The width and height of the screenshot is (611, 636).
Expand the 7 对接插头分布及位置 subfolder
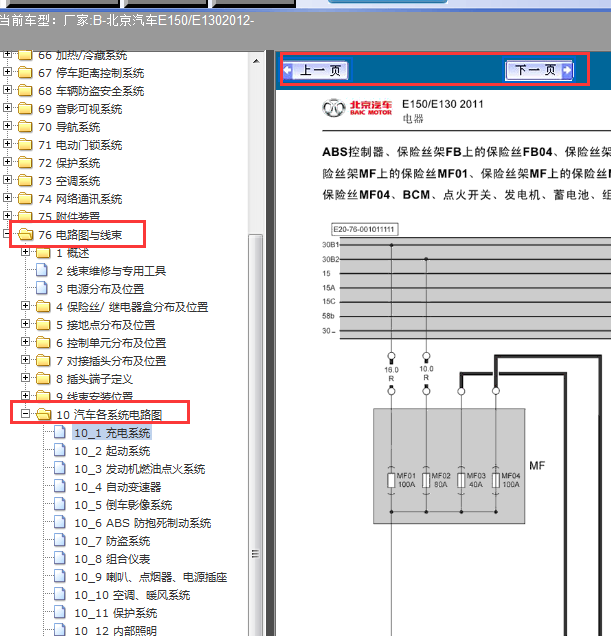point(25,359)
